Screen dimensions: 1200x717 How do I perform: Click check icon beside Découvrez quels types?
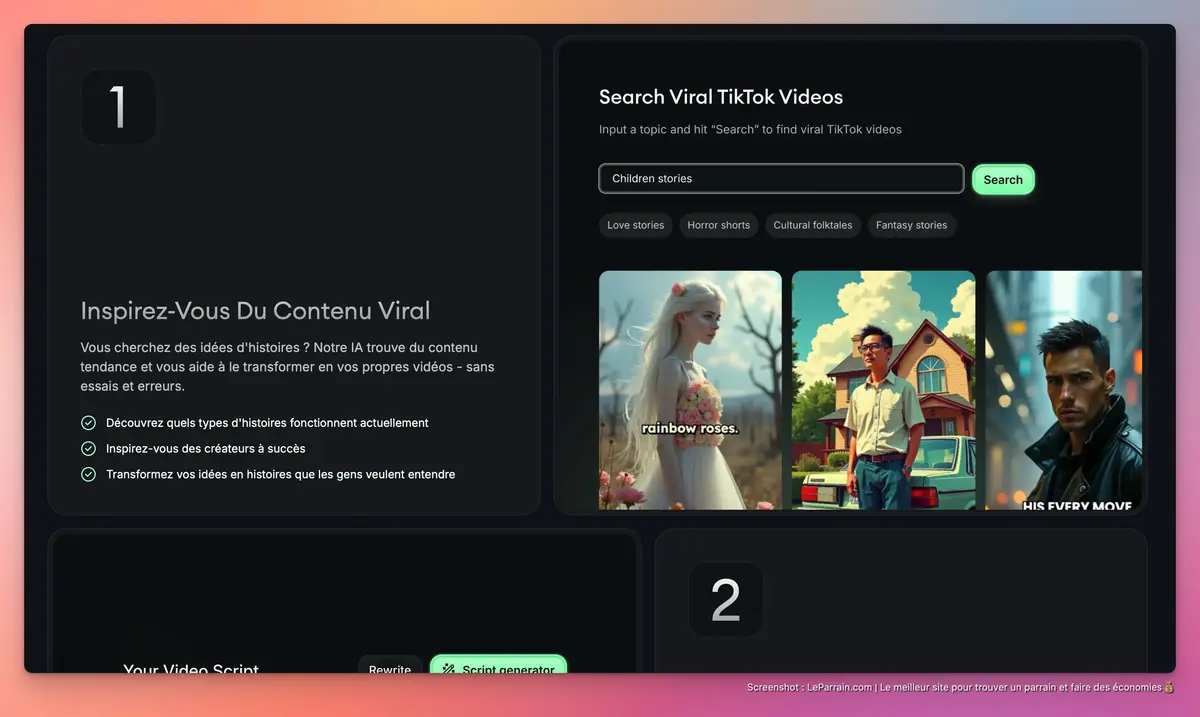coord(88,423)
